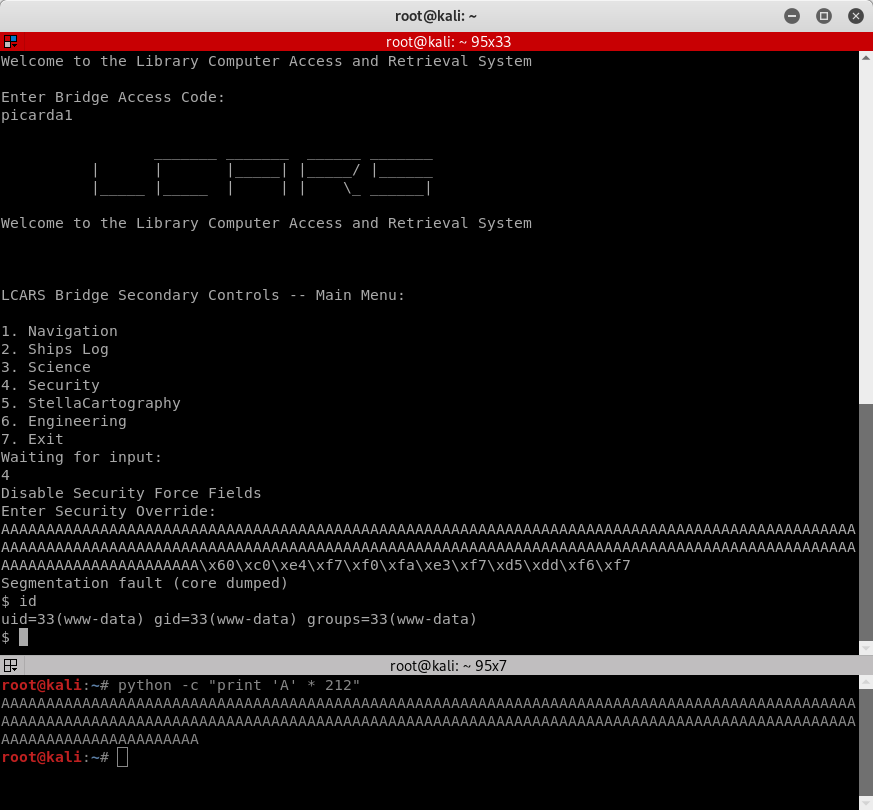
Task: Click 'Enter Bridge Access Code:' line
Action: 113,97
